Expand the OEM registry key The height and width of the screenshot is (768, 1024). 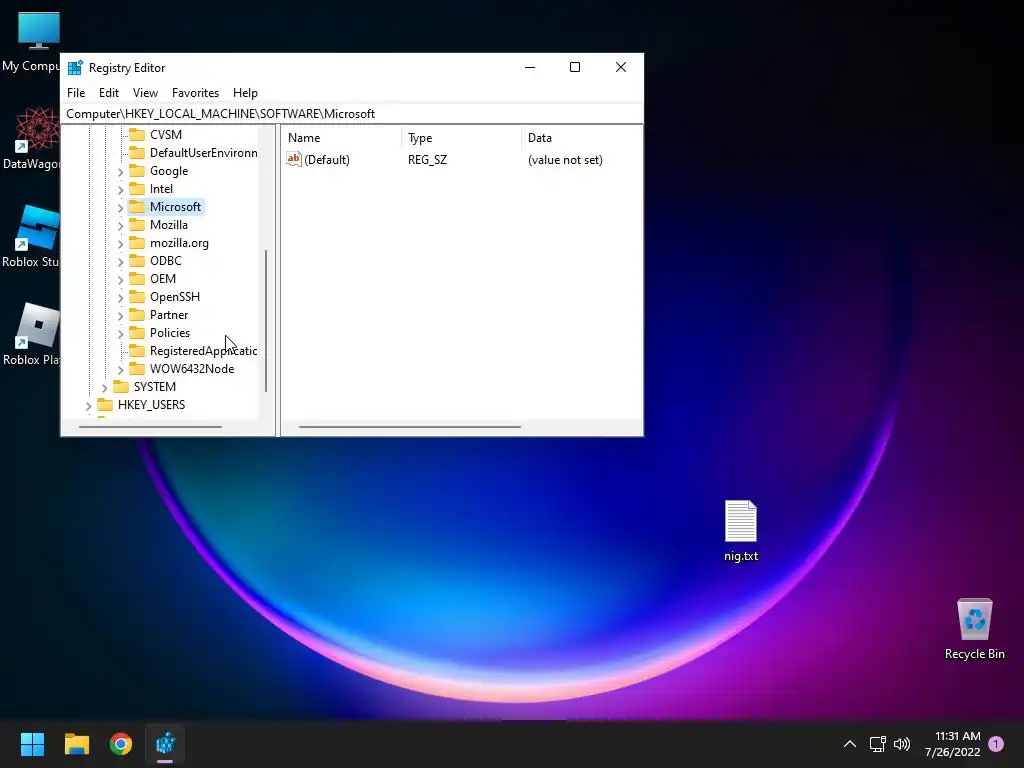[120, 280]
